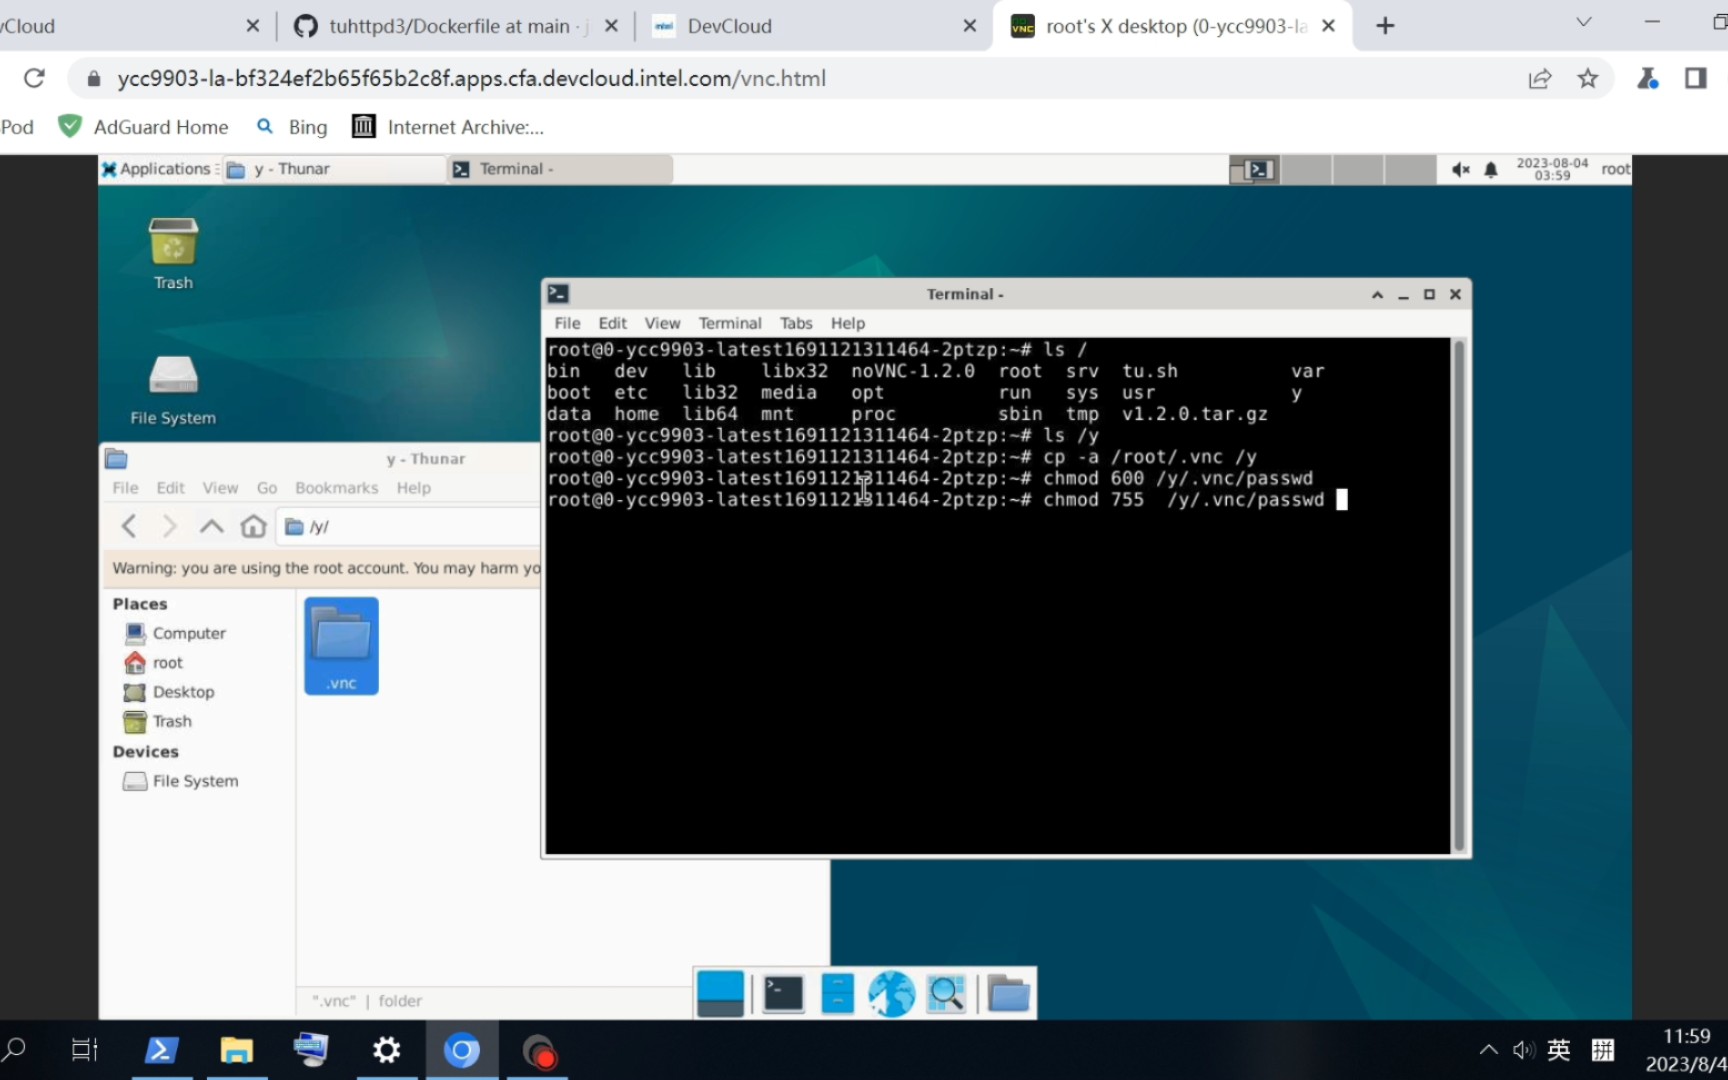Image resolution: width=1728 pixels, height=1080 pixels.
Task: Toggle the browser side panel icon
Action: tap(1696, 78)
